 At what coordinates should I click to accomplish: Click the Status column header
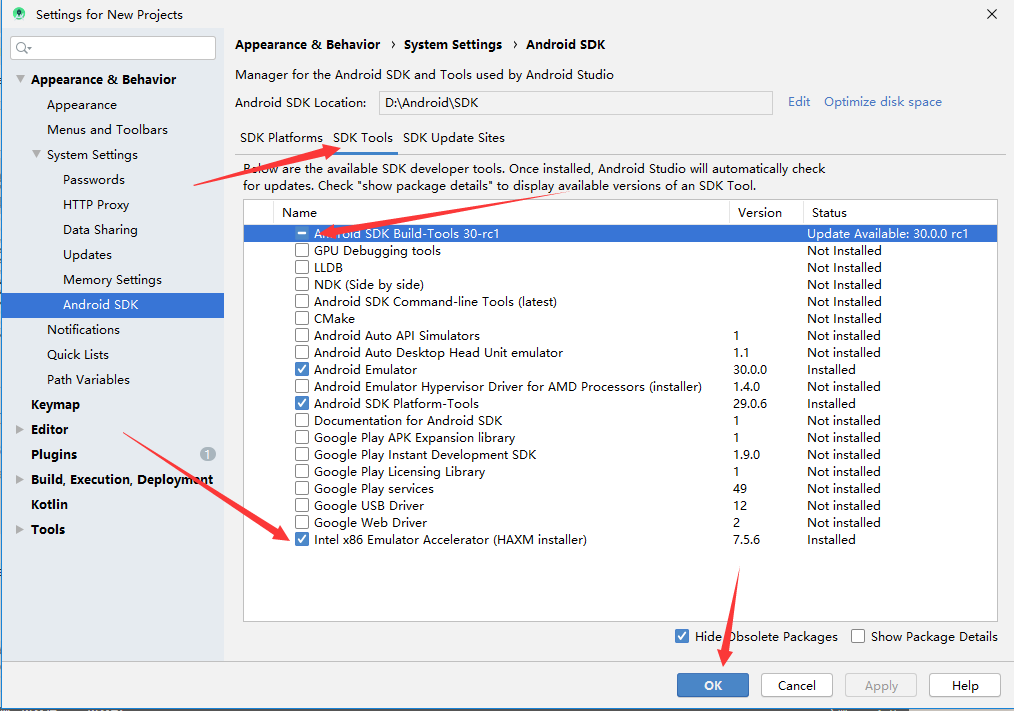[829, 213]
